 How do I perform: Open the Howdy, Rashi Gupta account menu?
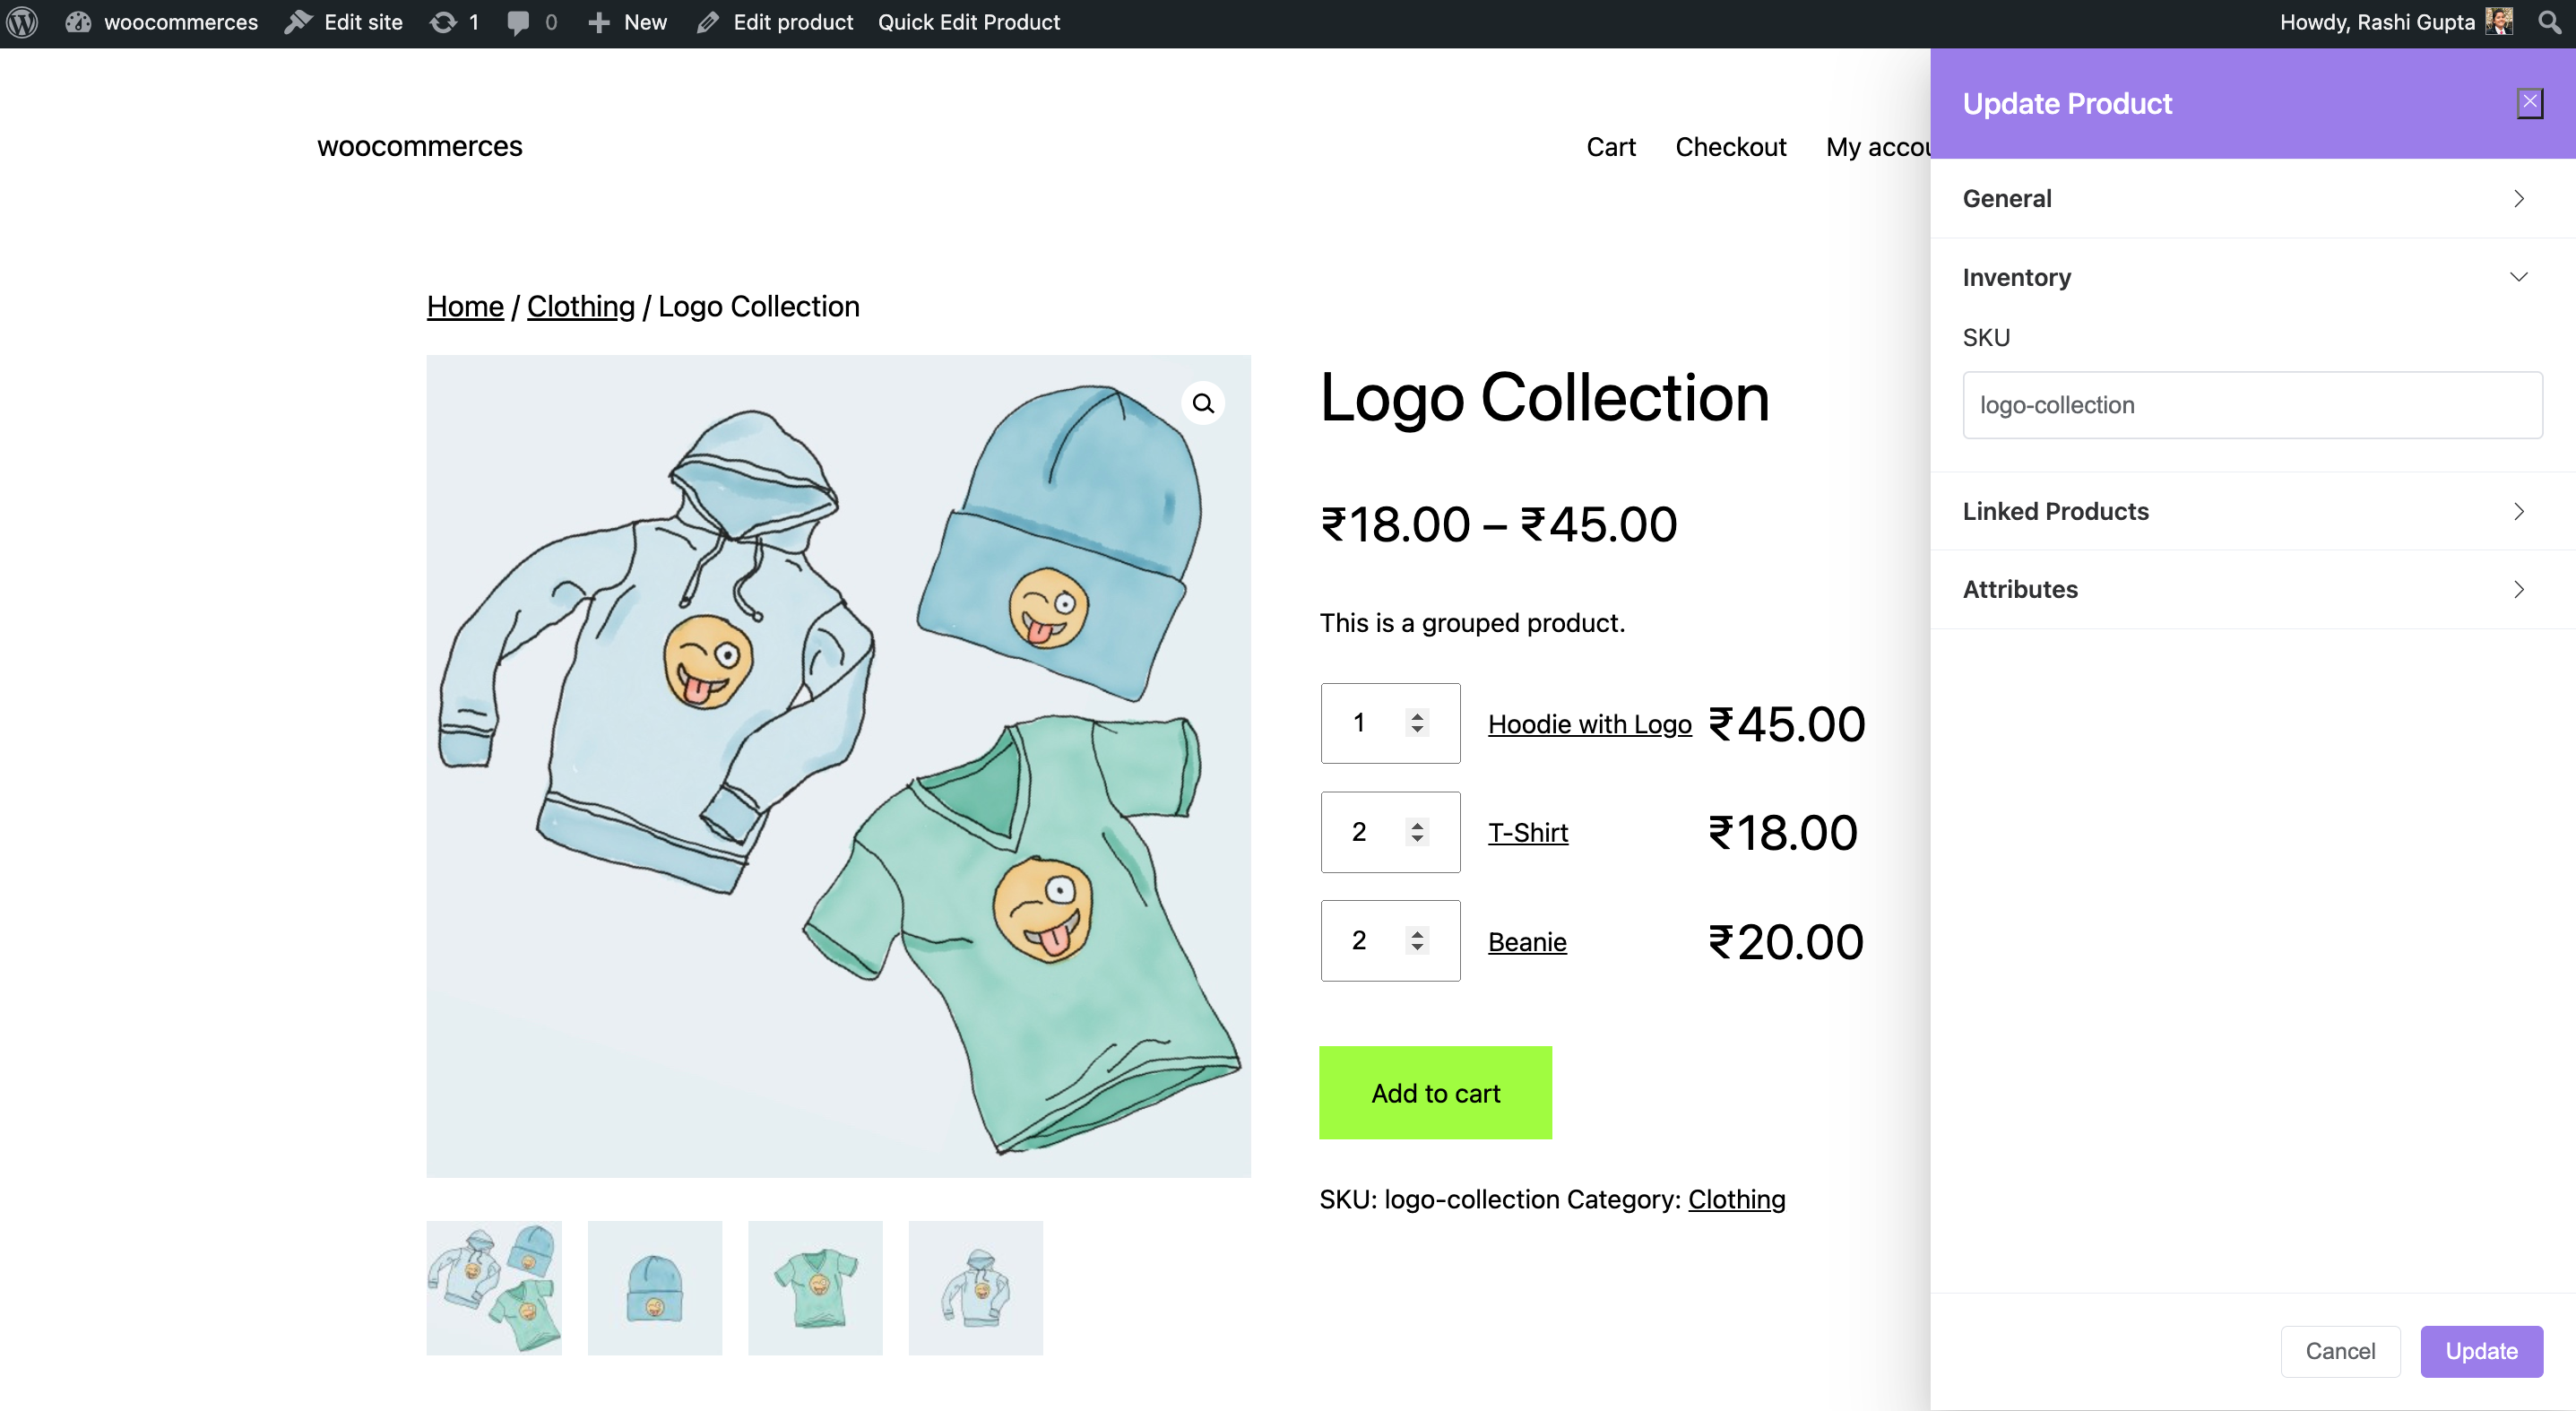[x=2396, y=22]
